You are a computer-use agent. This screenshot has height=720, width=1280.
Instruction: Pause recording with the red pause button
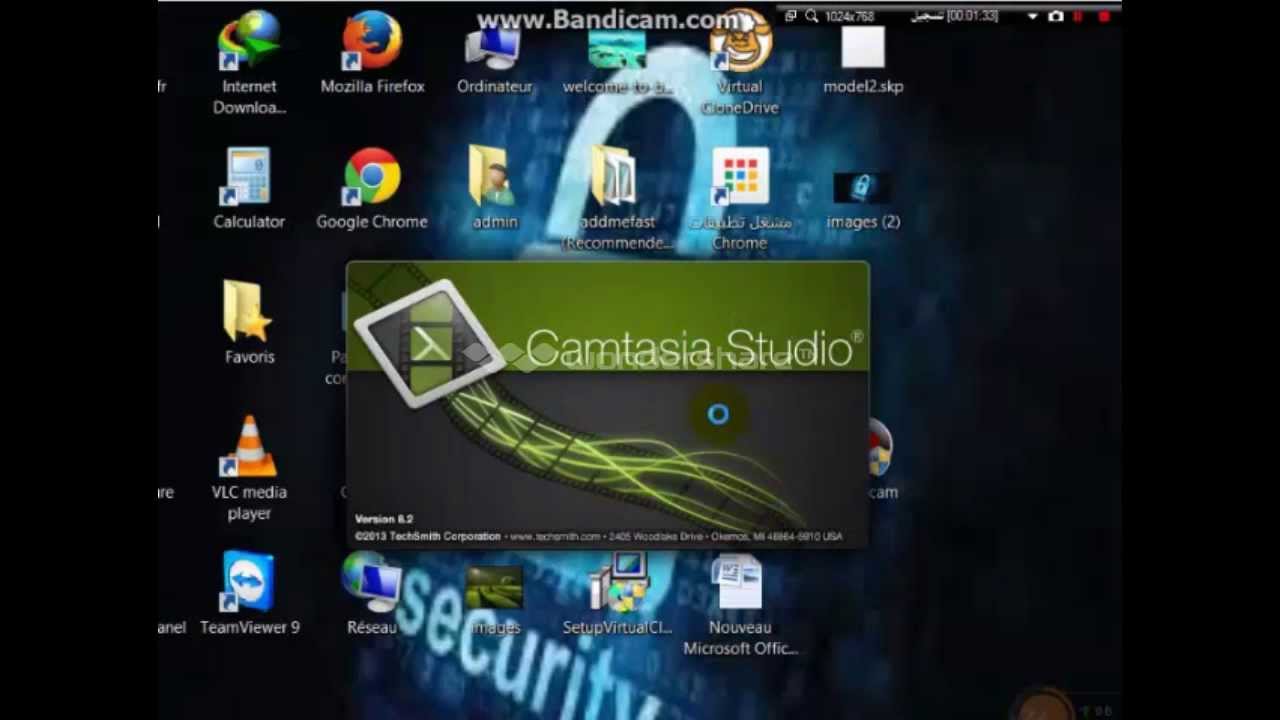1079,17
